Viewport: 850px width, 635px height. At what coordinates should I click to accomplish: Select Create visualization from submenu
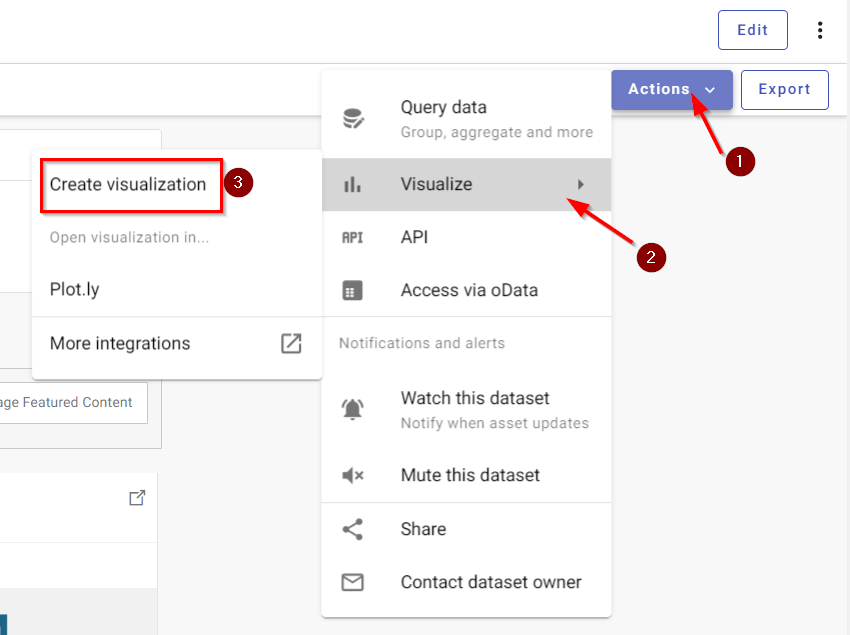pos(128,185)
